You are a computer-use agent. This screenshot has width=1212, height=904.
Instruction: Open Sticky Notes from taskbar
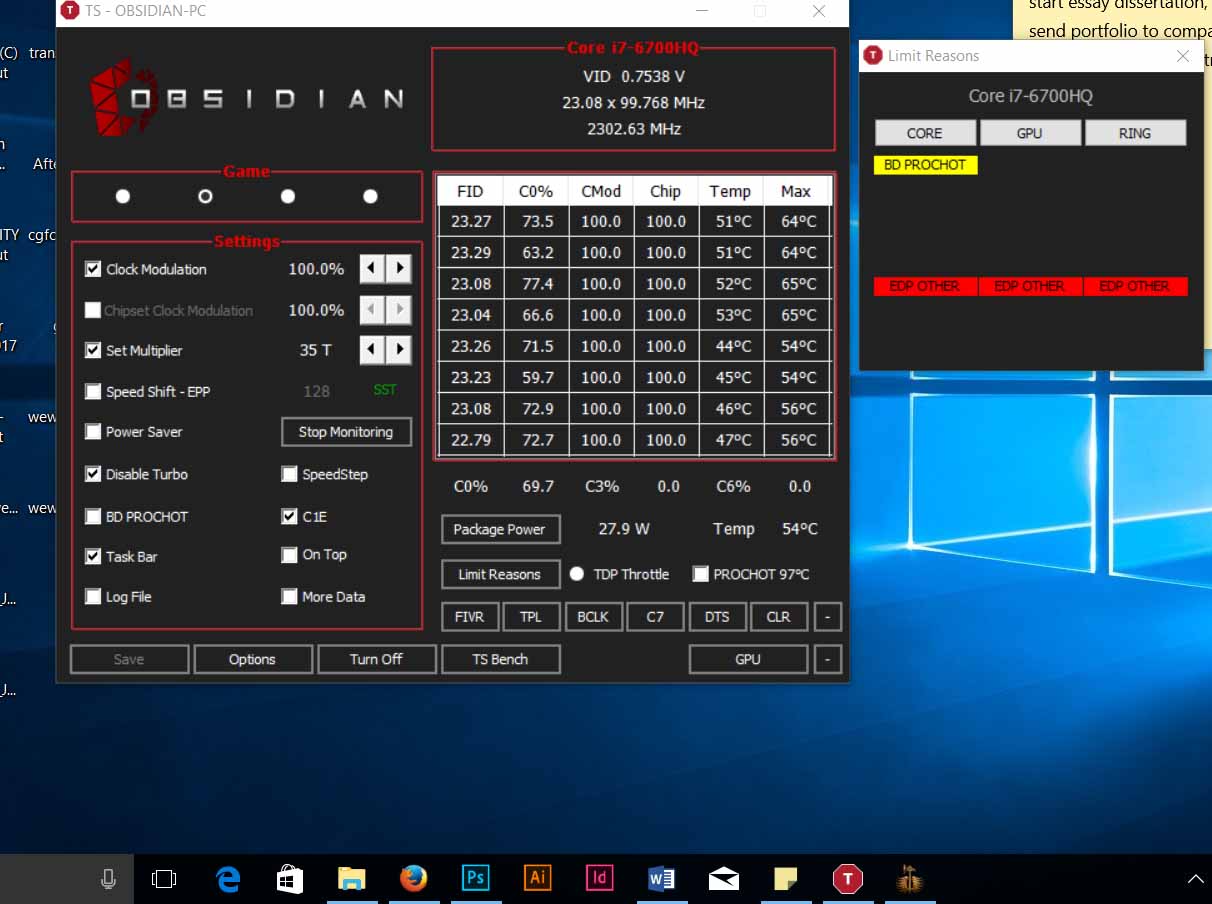[786, 878]
